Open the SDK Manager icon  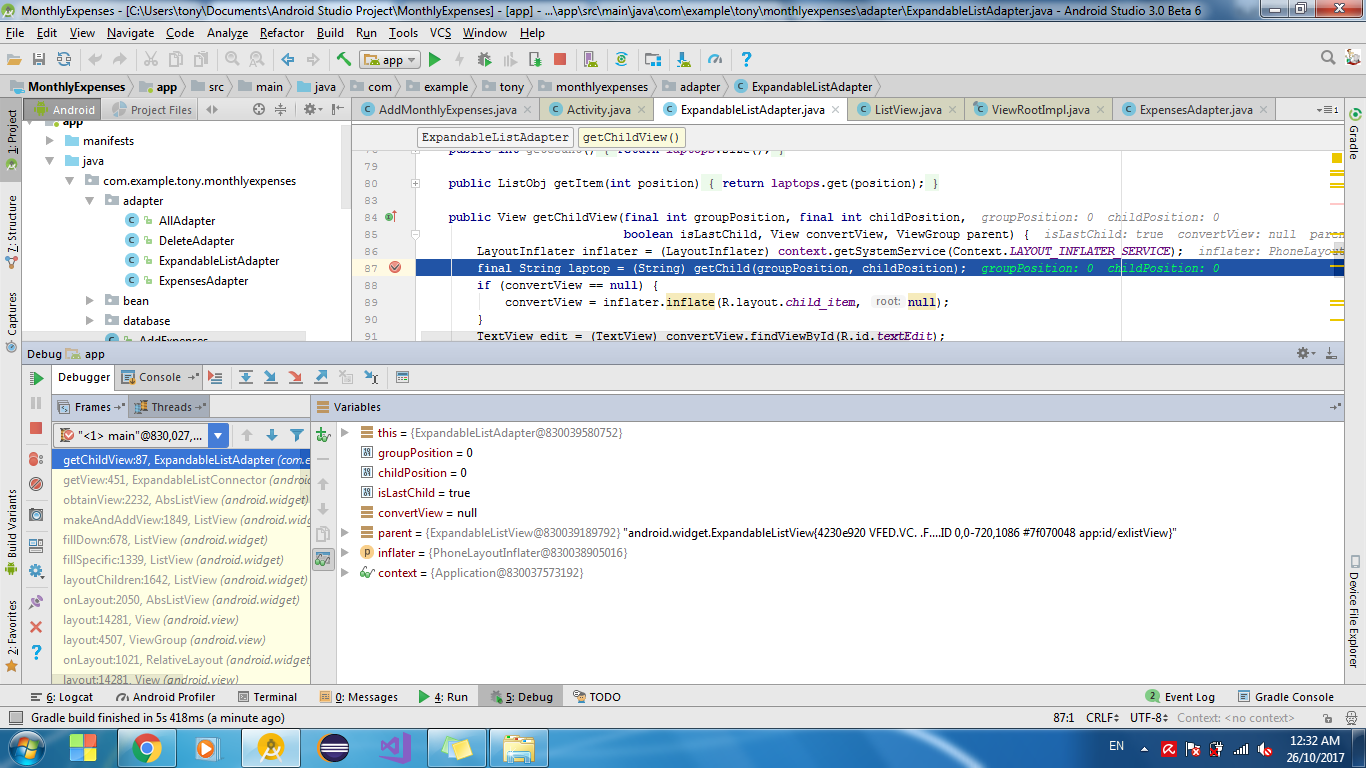(684, 60)
